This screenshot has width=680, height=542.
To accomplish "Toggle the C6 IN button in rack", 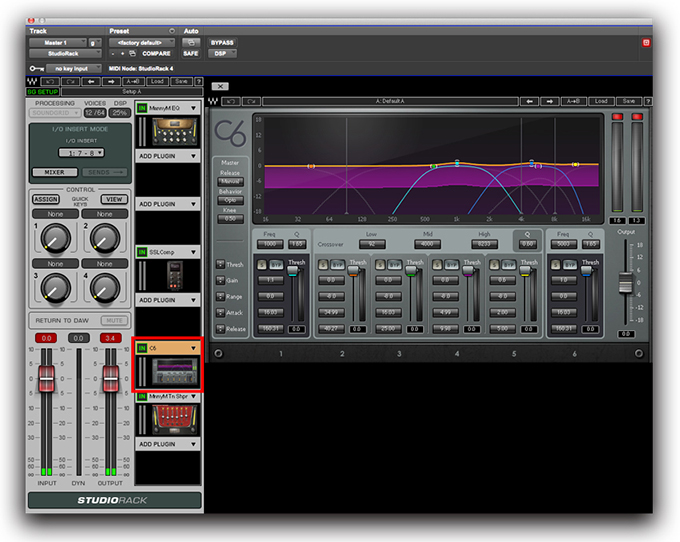I will pyautogui.click(x=142, y=348).
